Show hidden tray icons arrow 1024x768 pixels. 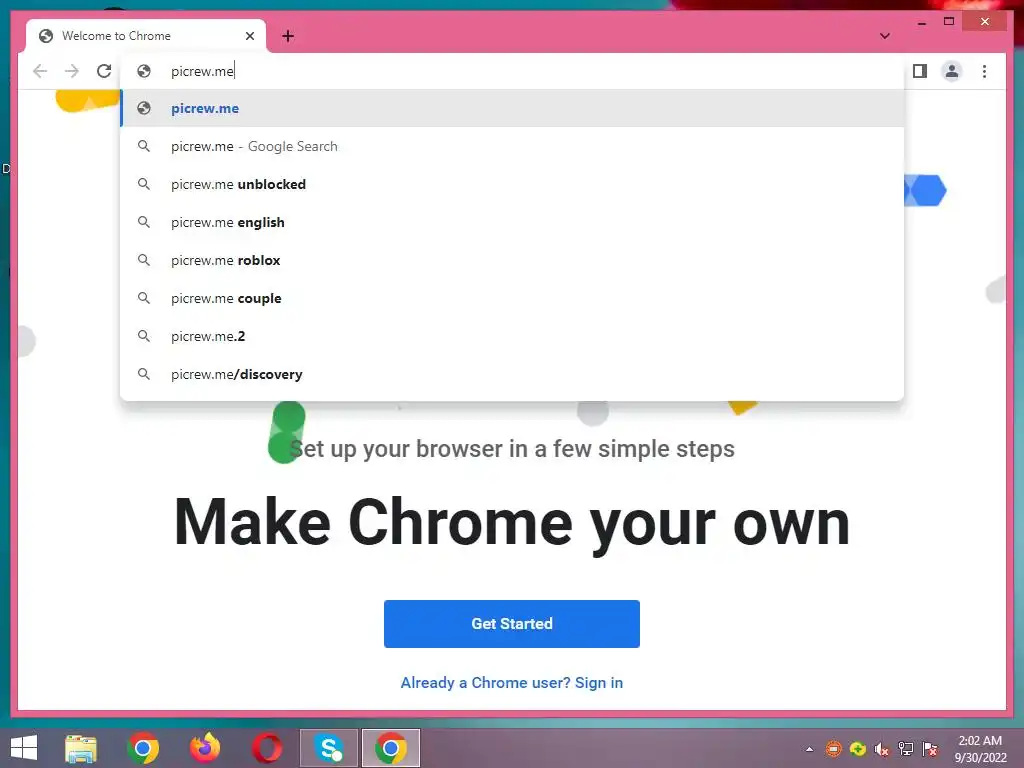810,749
